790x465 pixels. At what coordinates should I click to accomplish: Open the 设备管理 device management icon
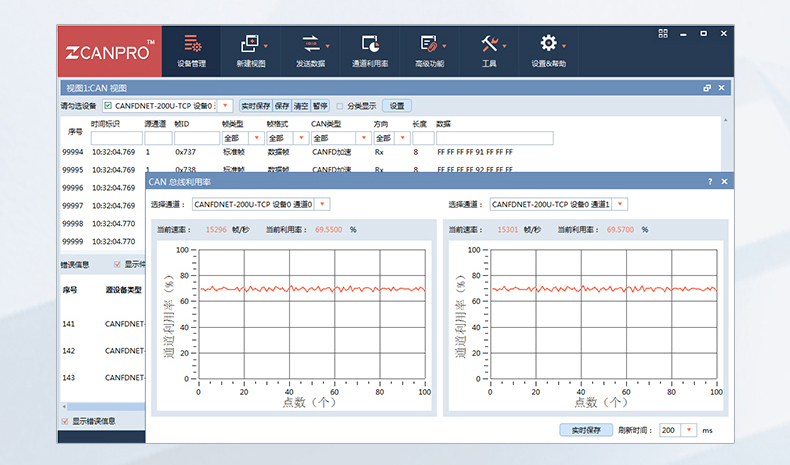[191, 45]
